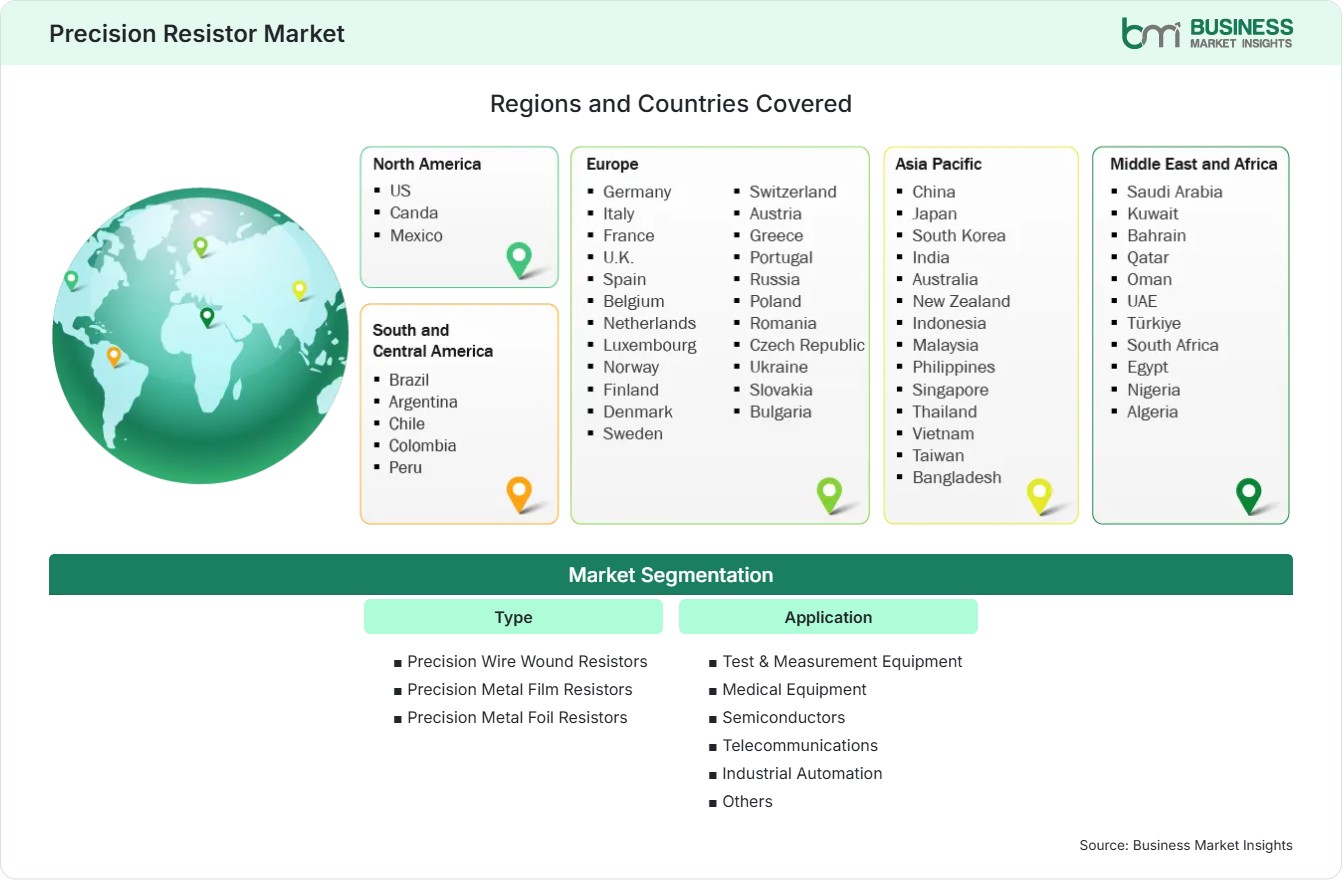The image size is (1342, 880).
Task: Select "Semiconductors" application
Action: (784, 717)
